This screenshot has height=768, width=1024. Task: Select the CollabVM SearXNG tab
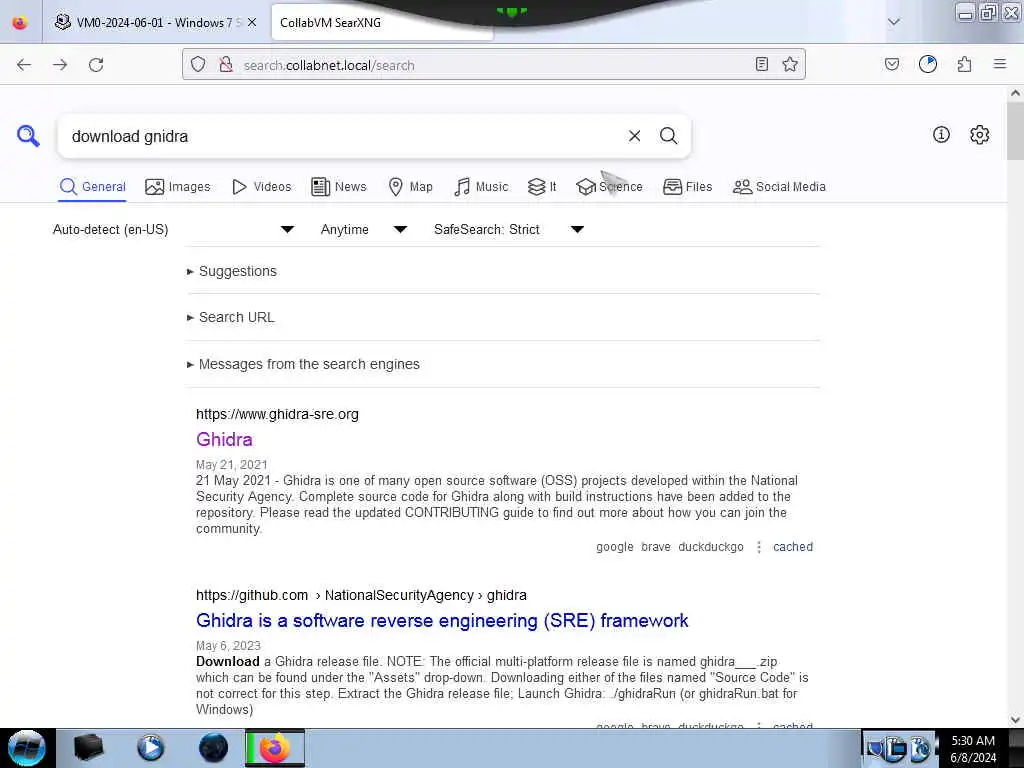[x=382, y=22]
